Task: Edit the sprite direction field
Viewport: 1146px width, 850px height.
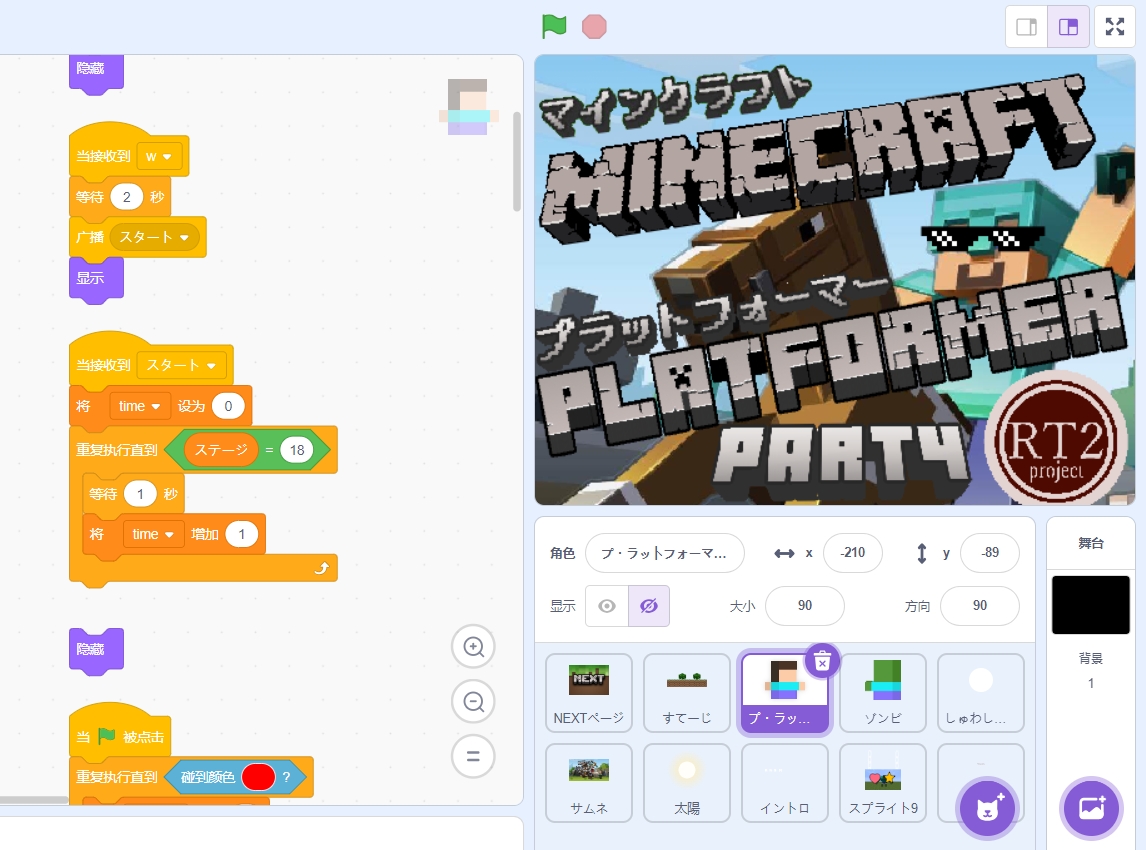Action: (x=979, y=606)
